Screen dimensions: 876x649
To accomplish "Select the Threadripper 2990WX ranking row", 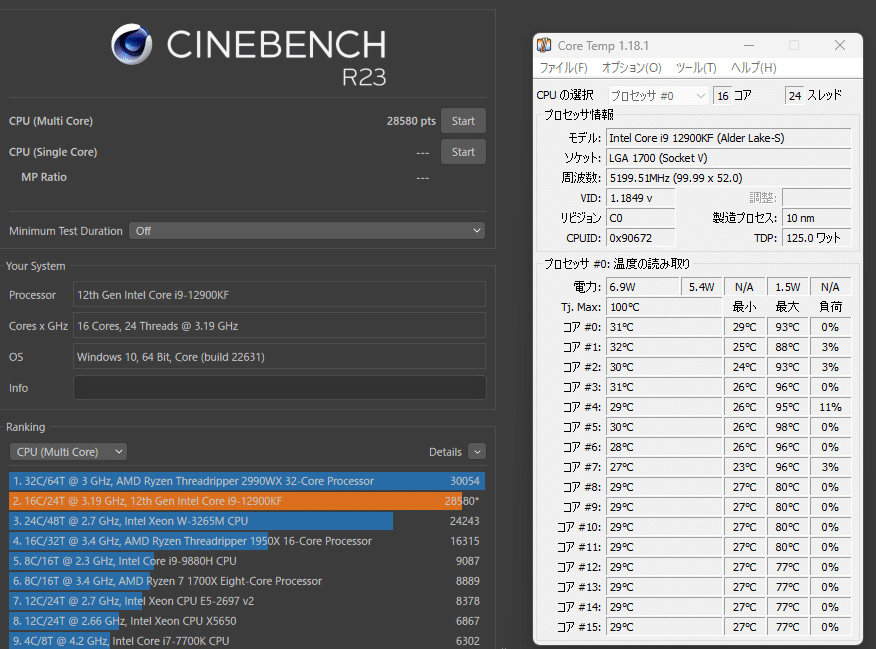I will point(247,481).
